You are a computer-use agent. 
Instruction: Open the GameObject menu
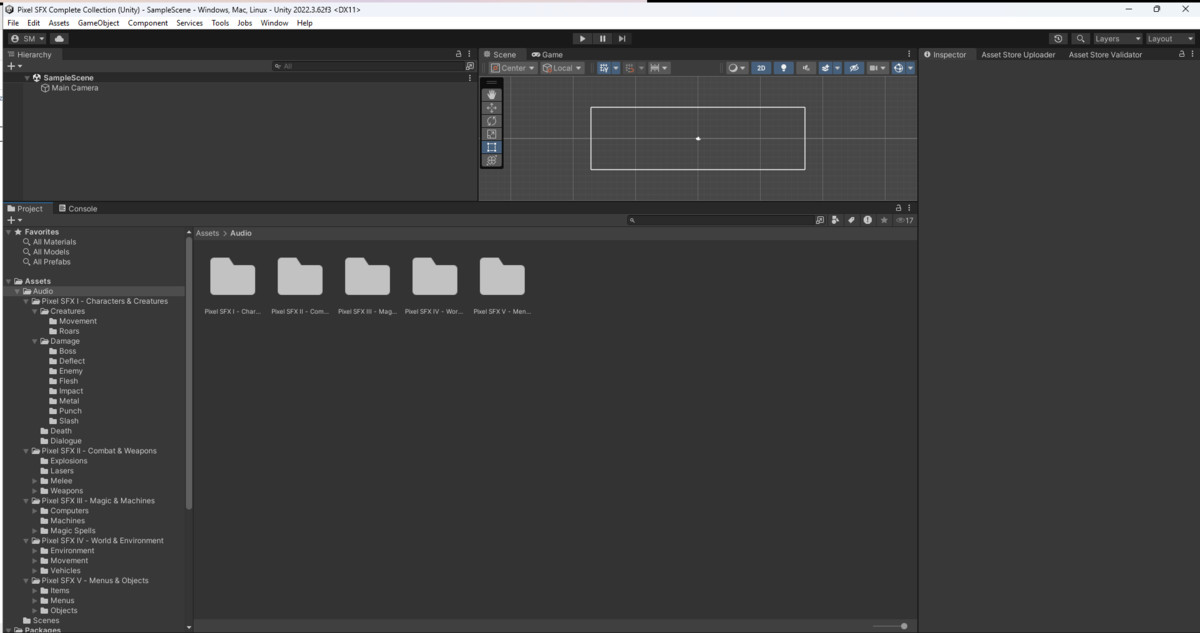tap(98, 23)
